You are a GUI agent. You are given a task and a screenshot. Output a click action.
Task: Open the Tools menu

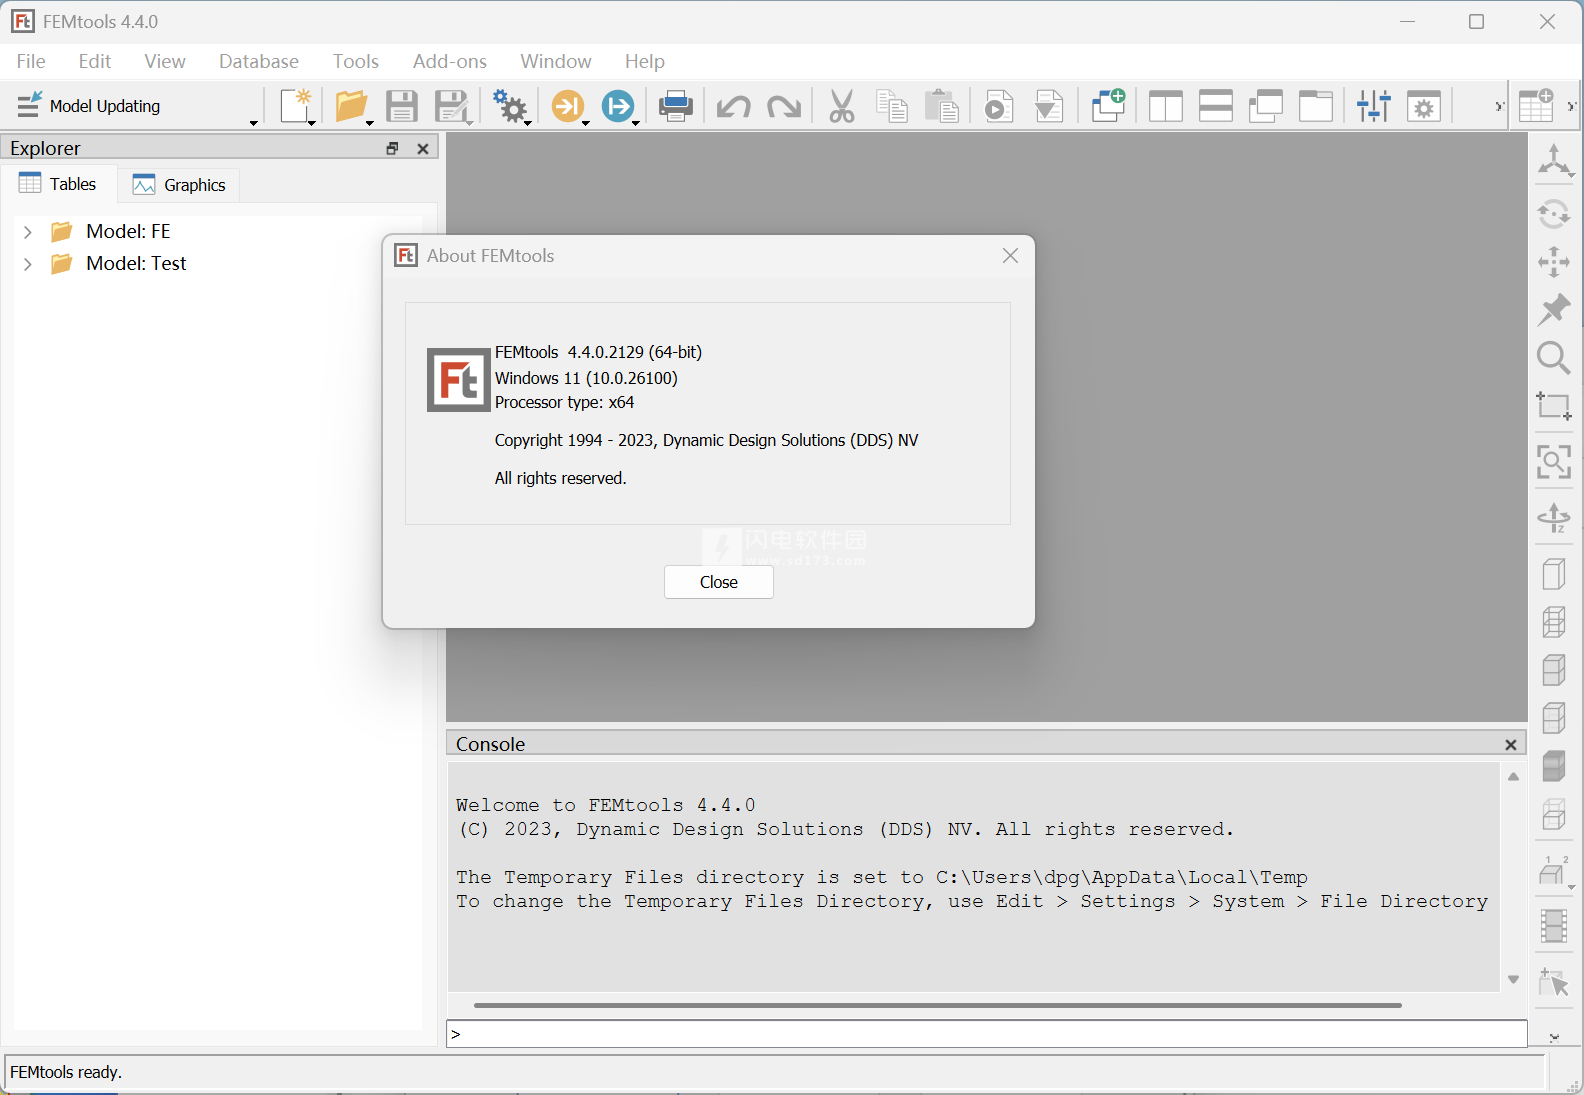click(x=356, y=61)
